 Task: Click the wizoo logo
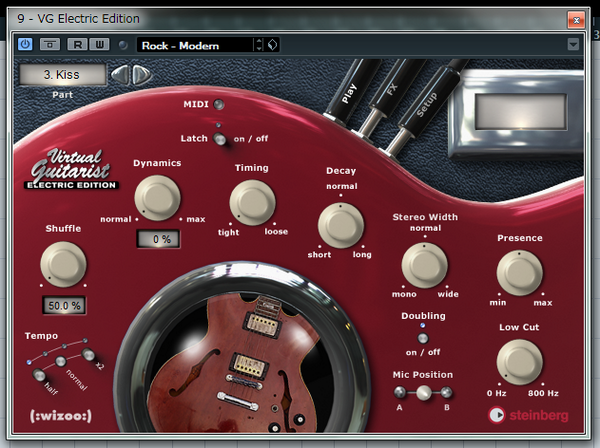61,416
